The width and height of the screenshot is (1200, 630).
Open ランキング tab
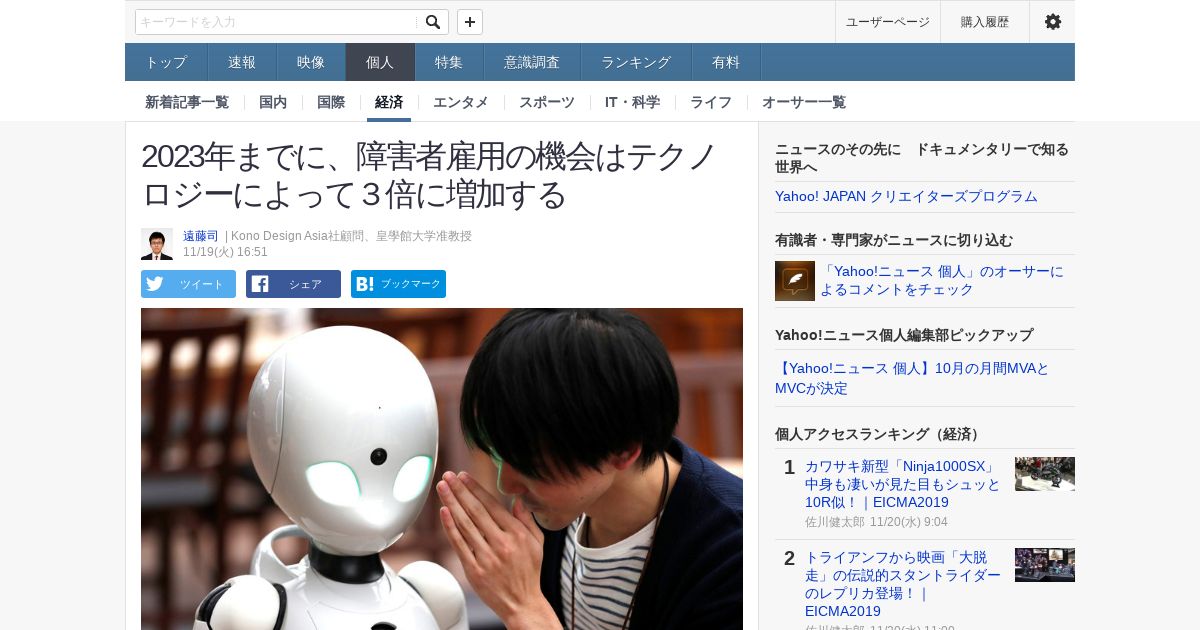pos(636,62)
